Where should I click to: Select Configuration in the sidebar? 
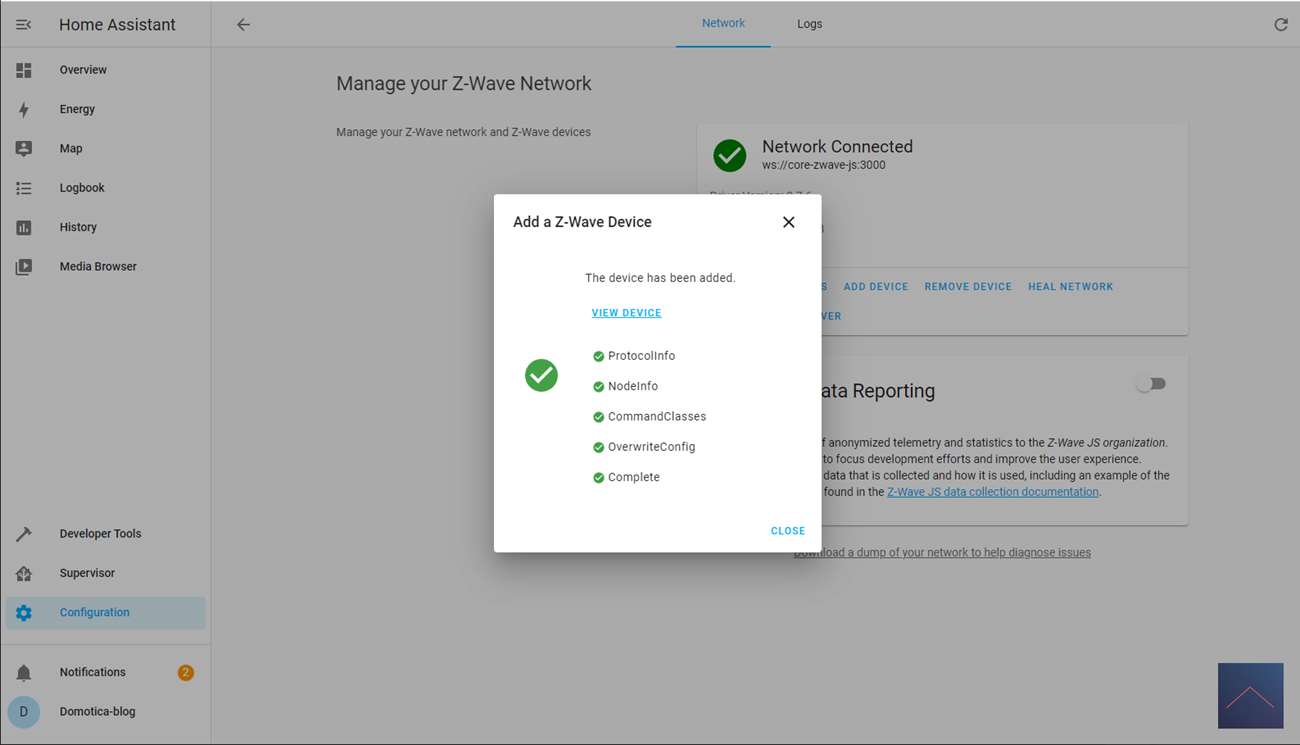coord(105,613)
